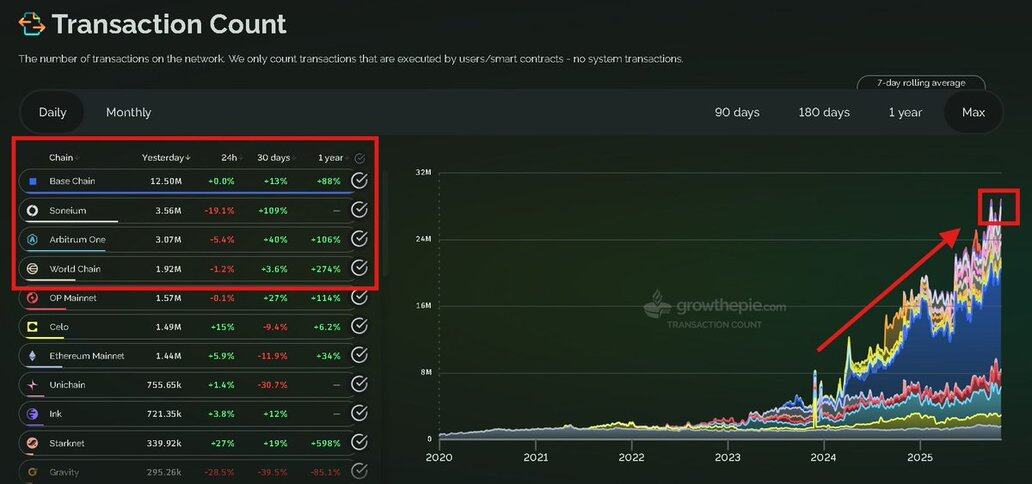Click the Unichain pink icon
Viewport: 1032px width, 484px height.
33,385
